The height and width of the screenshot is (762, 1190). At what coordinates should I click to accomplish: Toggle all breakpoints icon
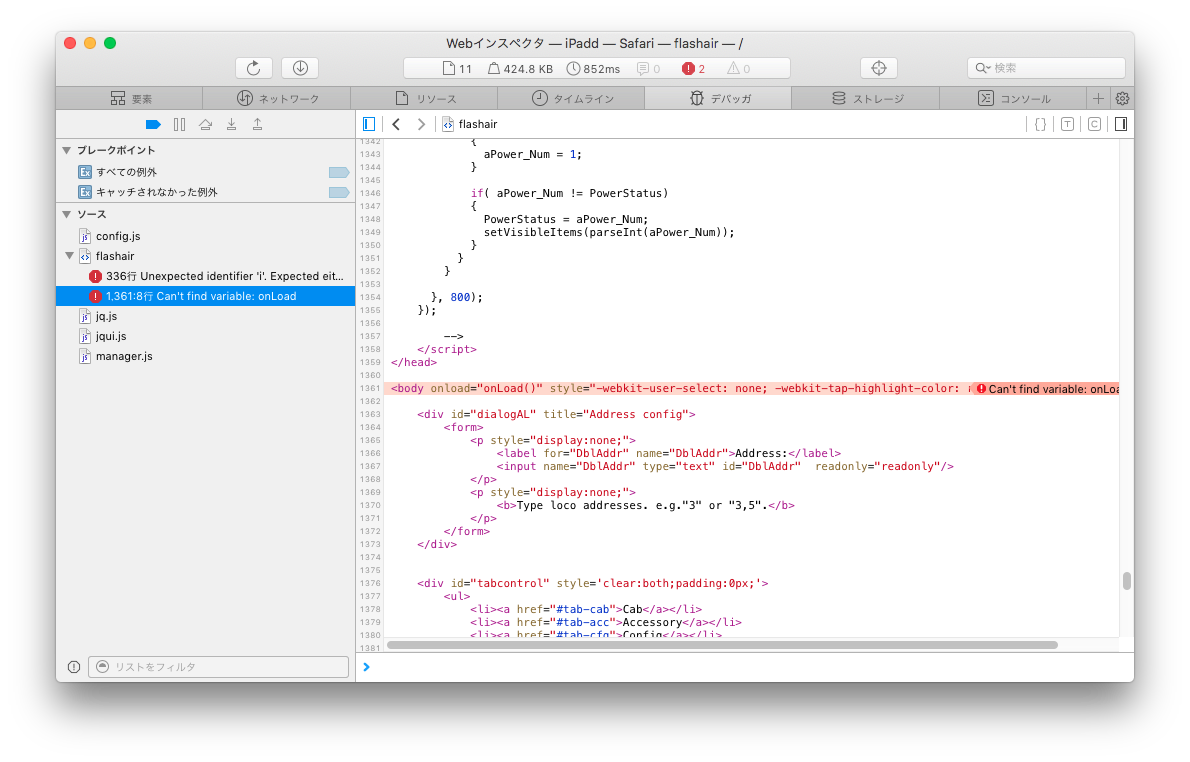(x=153, y=124)
